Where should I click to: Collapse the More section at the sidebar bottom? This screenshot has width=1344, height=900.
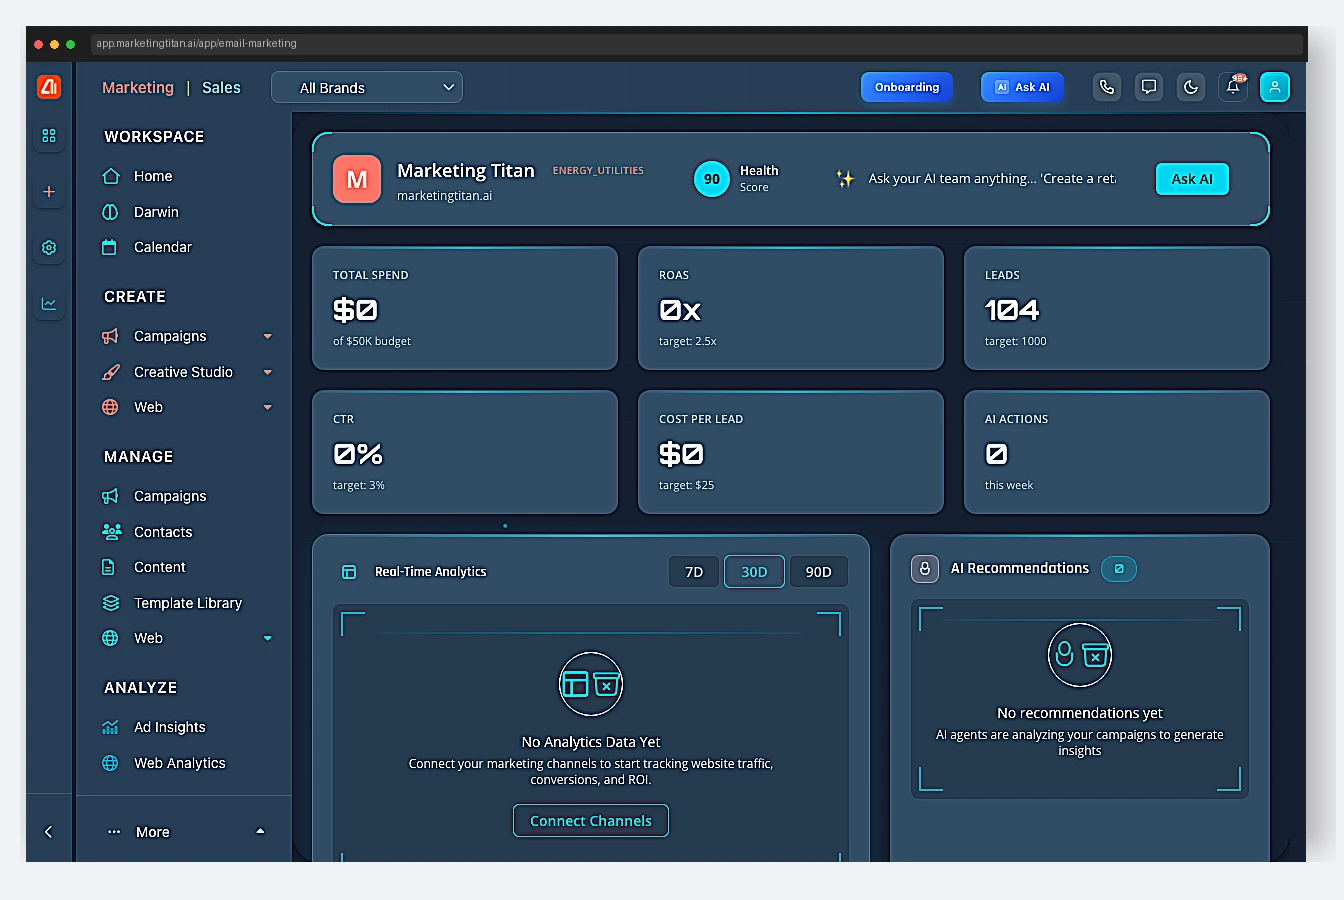pyautogui.click(x=260, y=831)
